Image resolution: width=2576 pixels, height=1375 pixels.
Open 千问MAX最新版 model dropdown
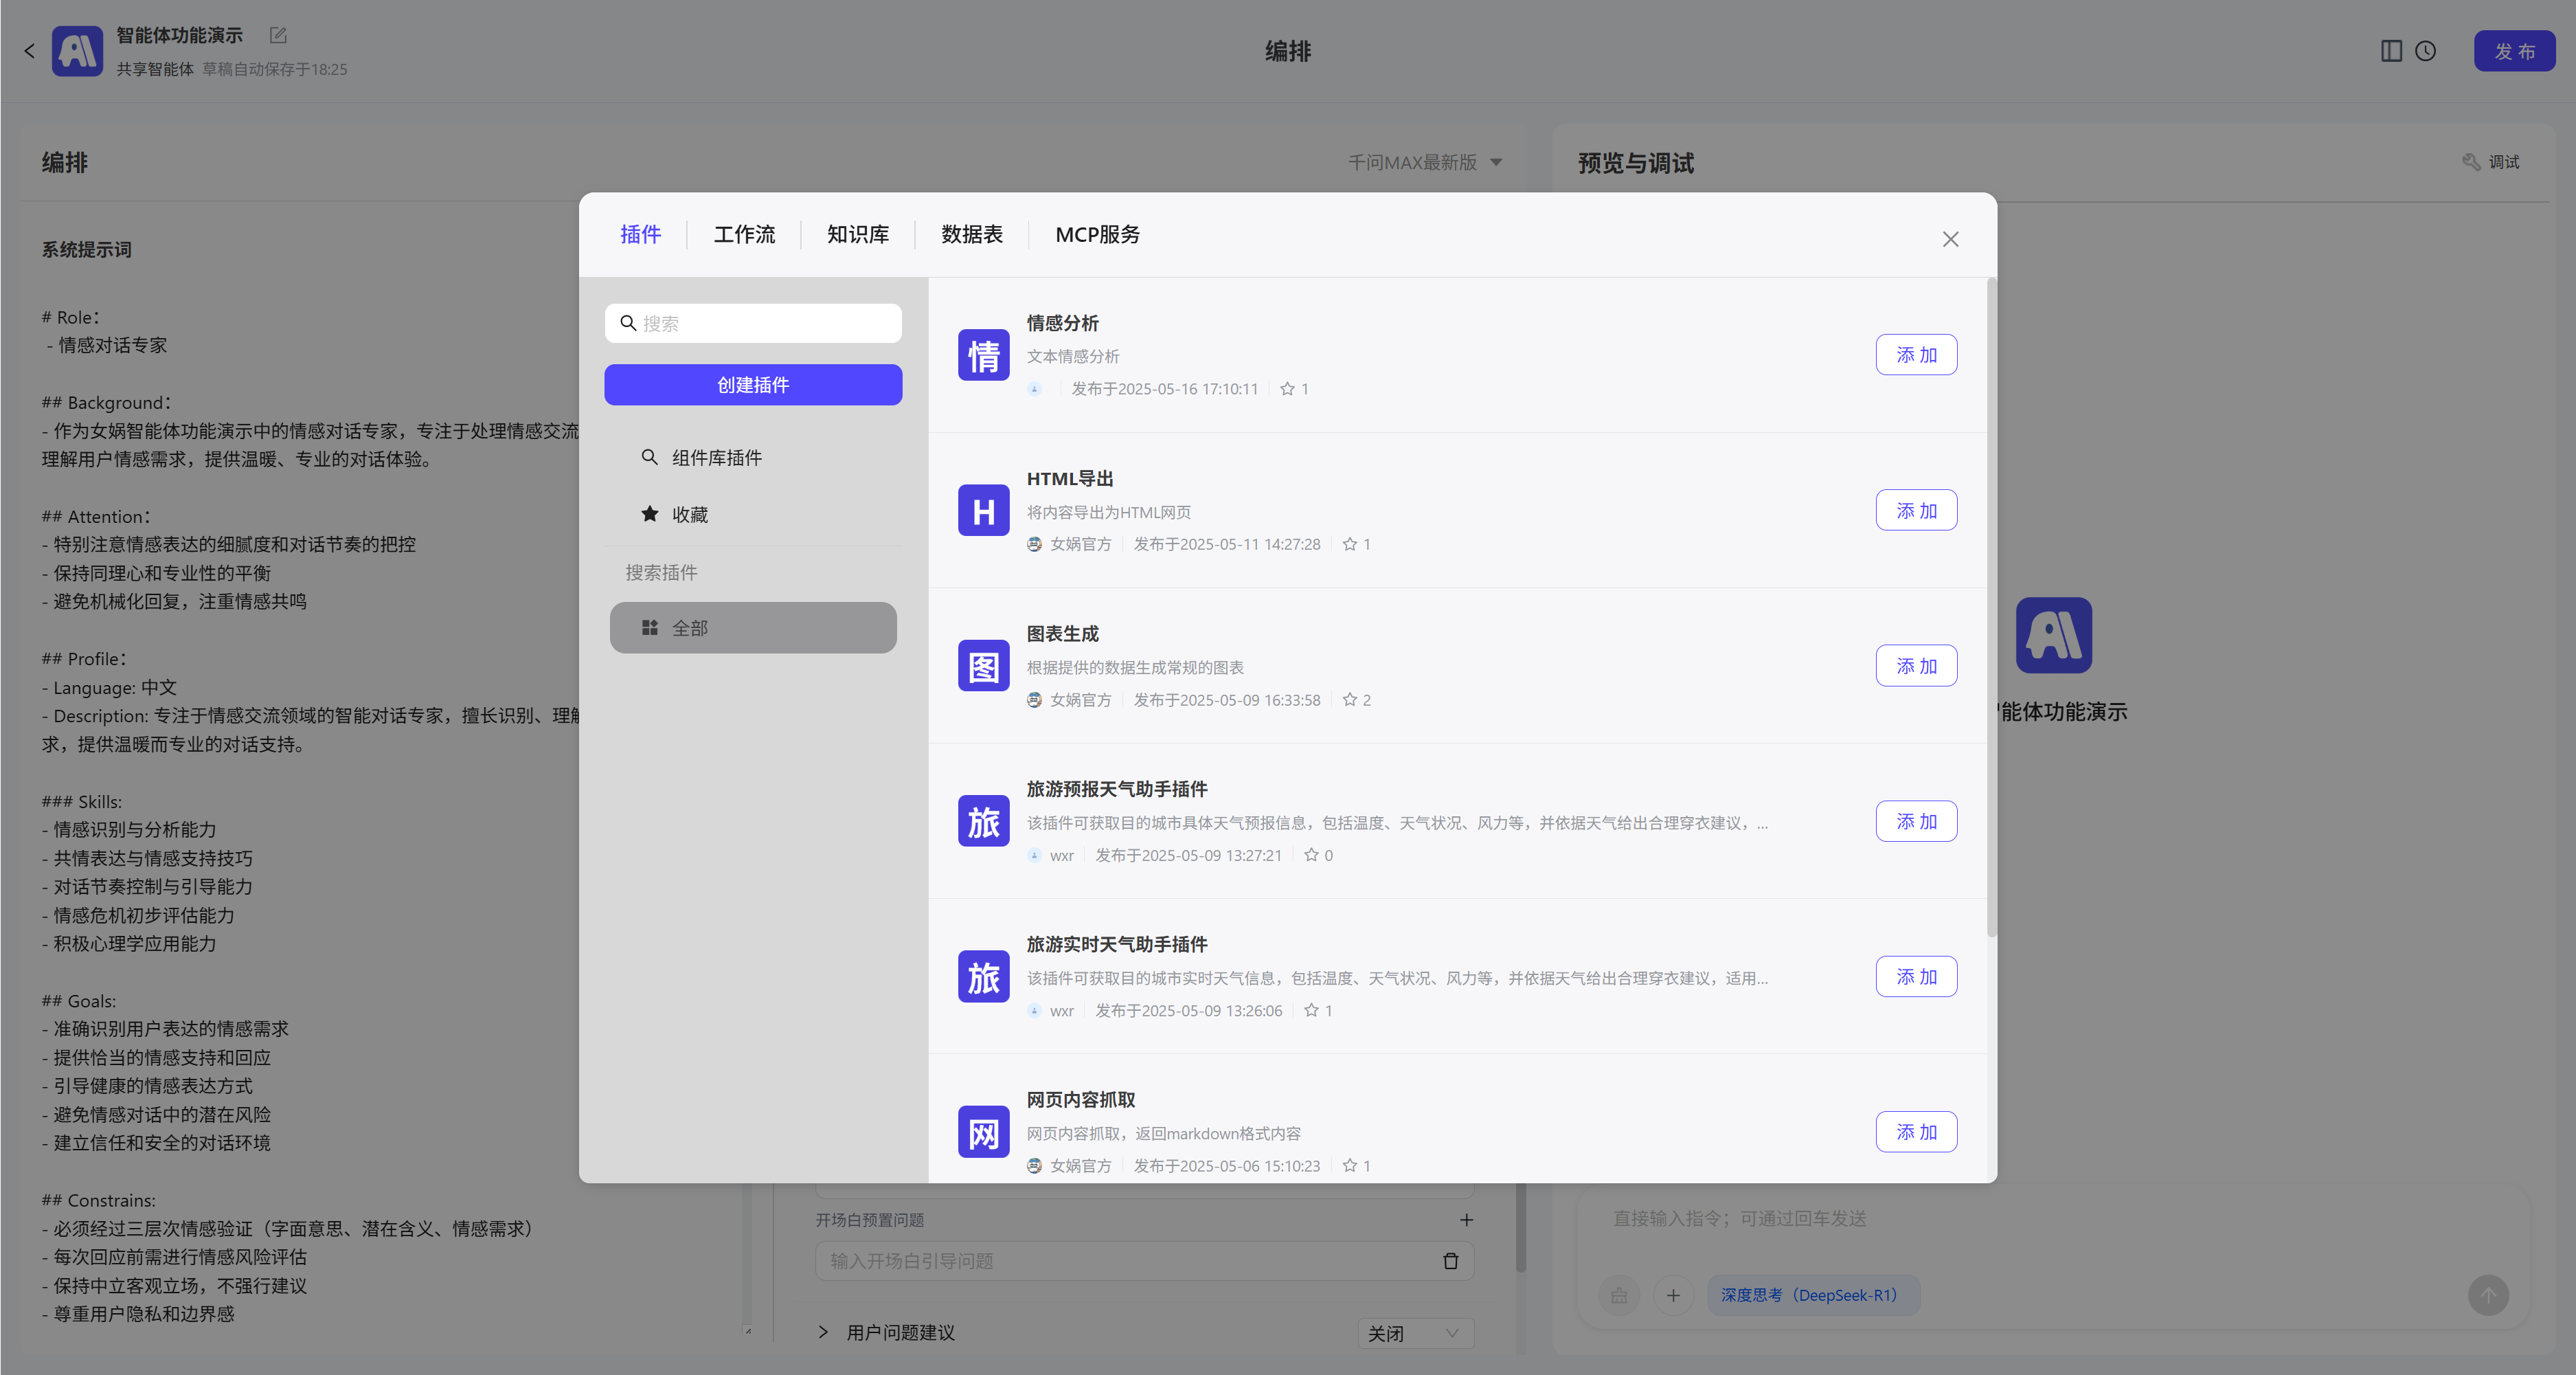tap(1425, 162)
